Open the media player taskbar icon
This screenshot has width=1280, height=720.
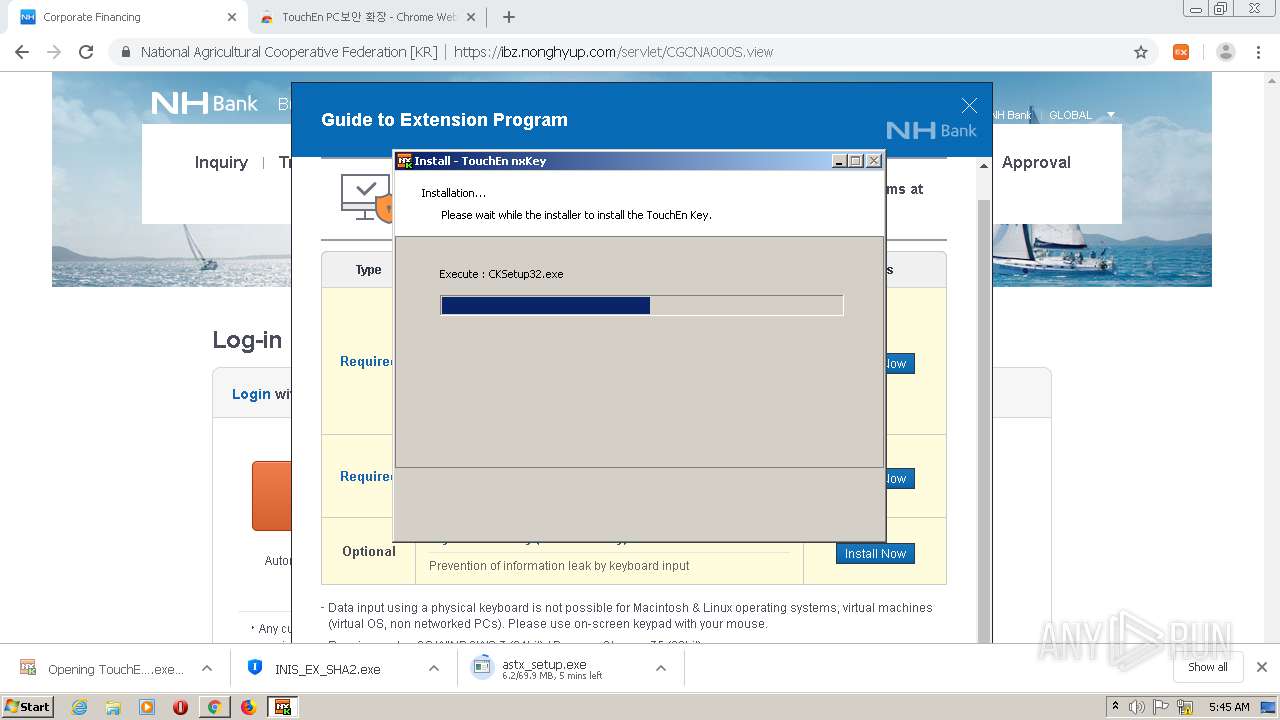click(x=147, y=707)
